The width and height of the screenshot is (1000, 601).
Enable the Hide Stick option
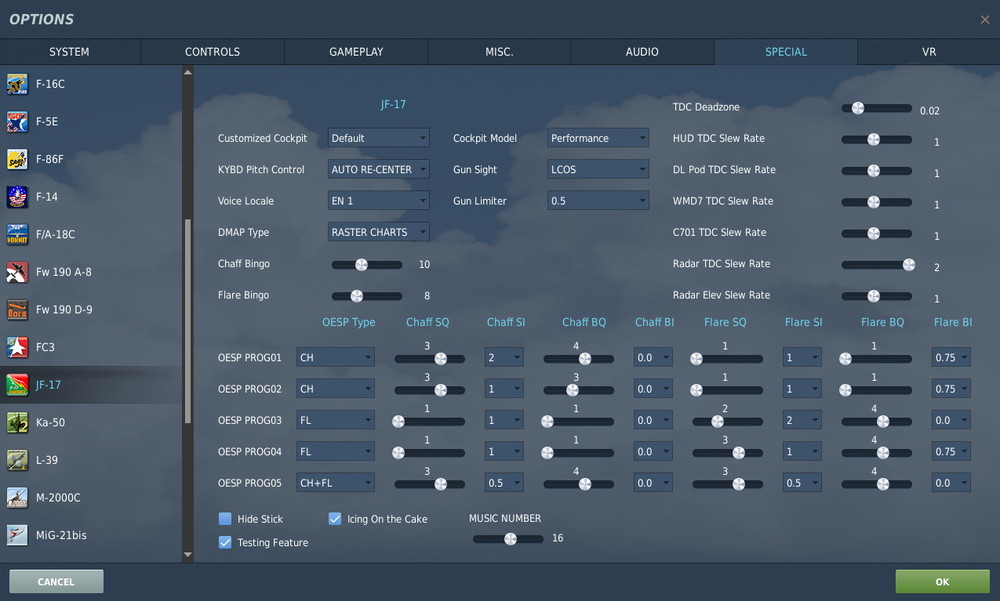(225, 518)
